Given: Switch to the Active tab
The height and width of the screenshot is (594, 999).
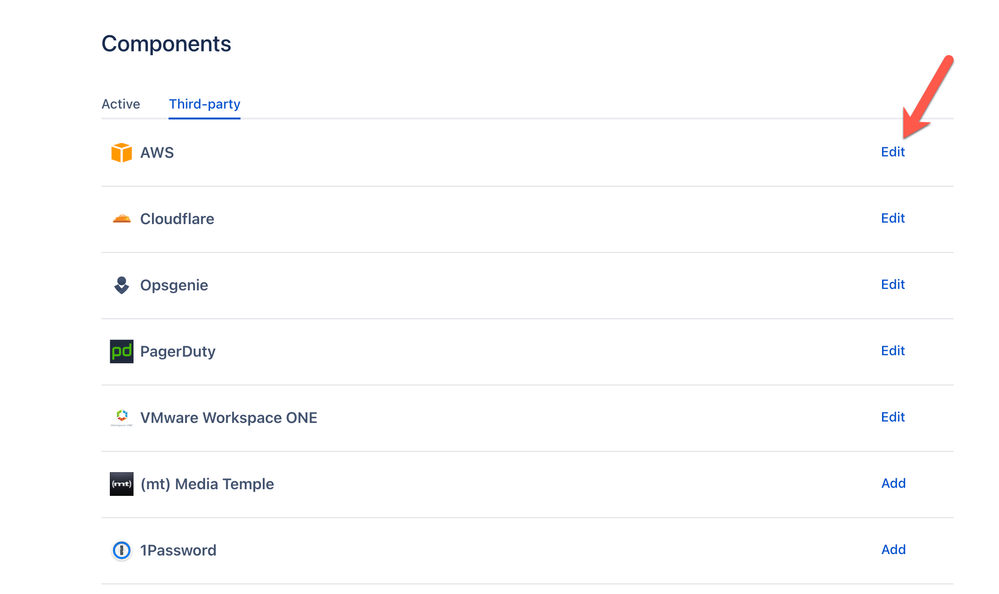Looking at the screenshot, I should (121, 104).
